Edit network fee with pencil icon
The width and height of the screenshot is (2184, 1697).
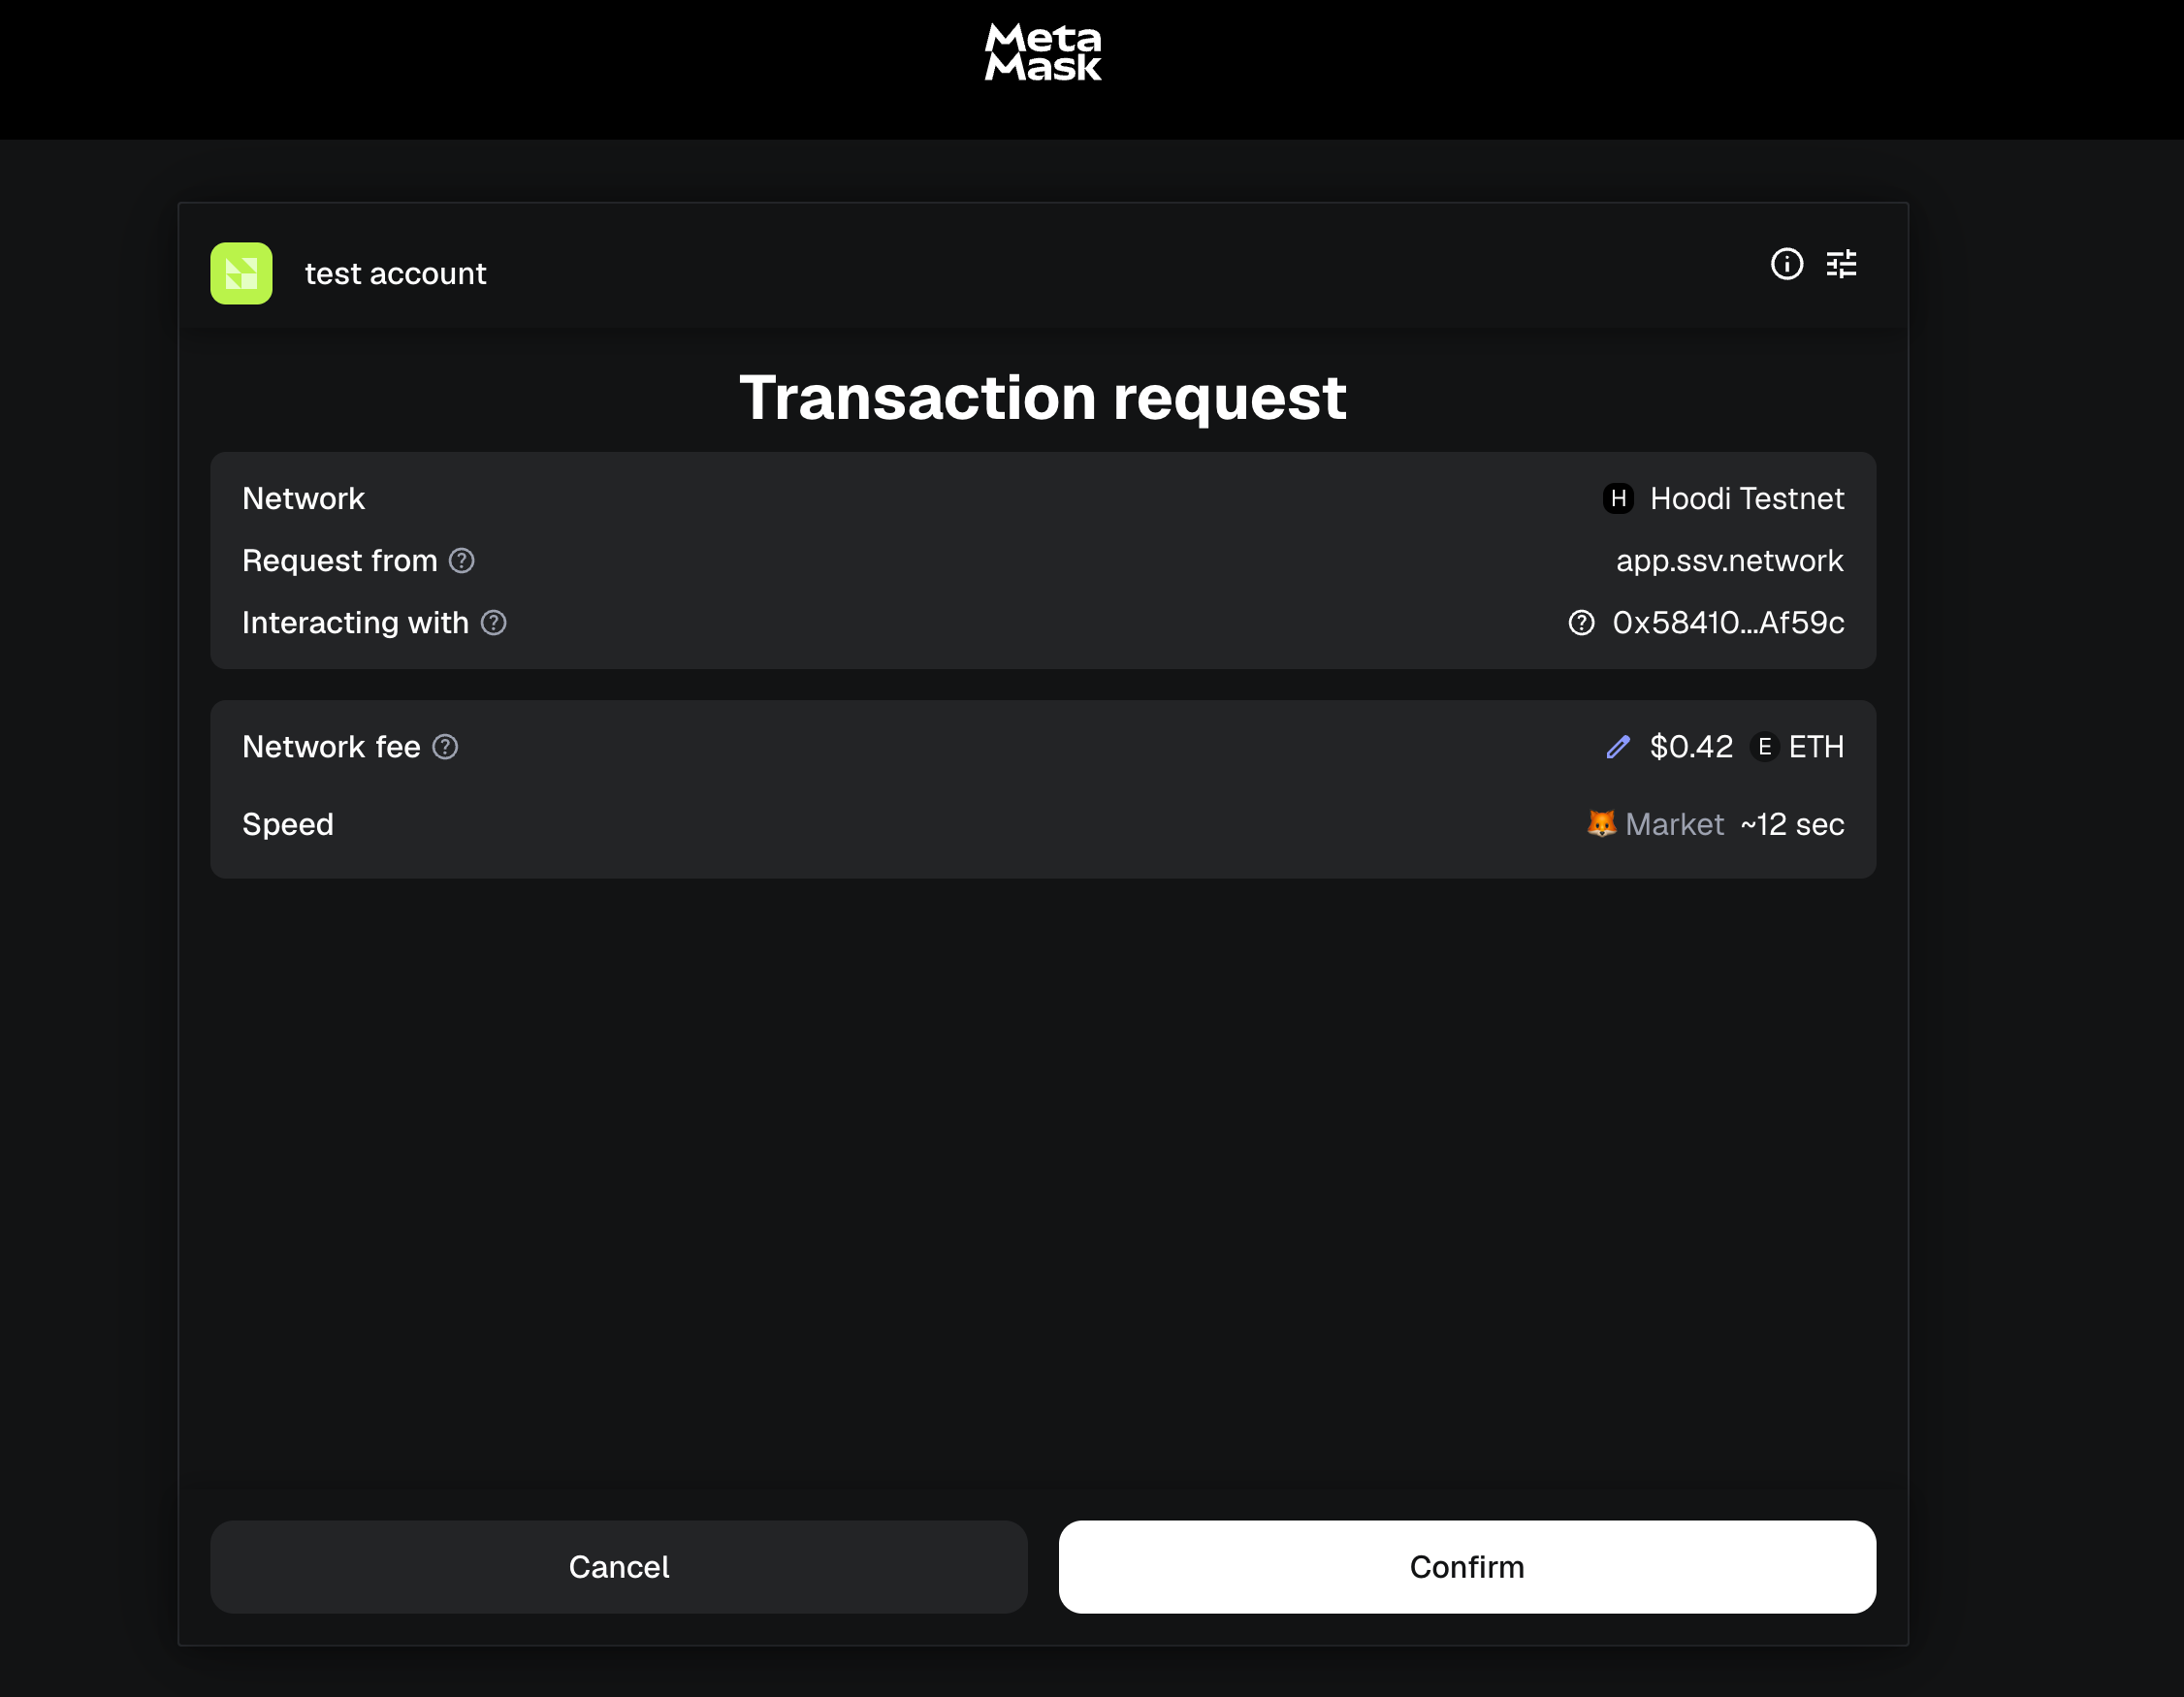click(1617, 747)
